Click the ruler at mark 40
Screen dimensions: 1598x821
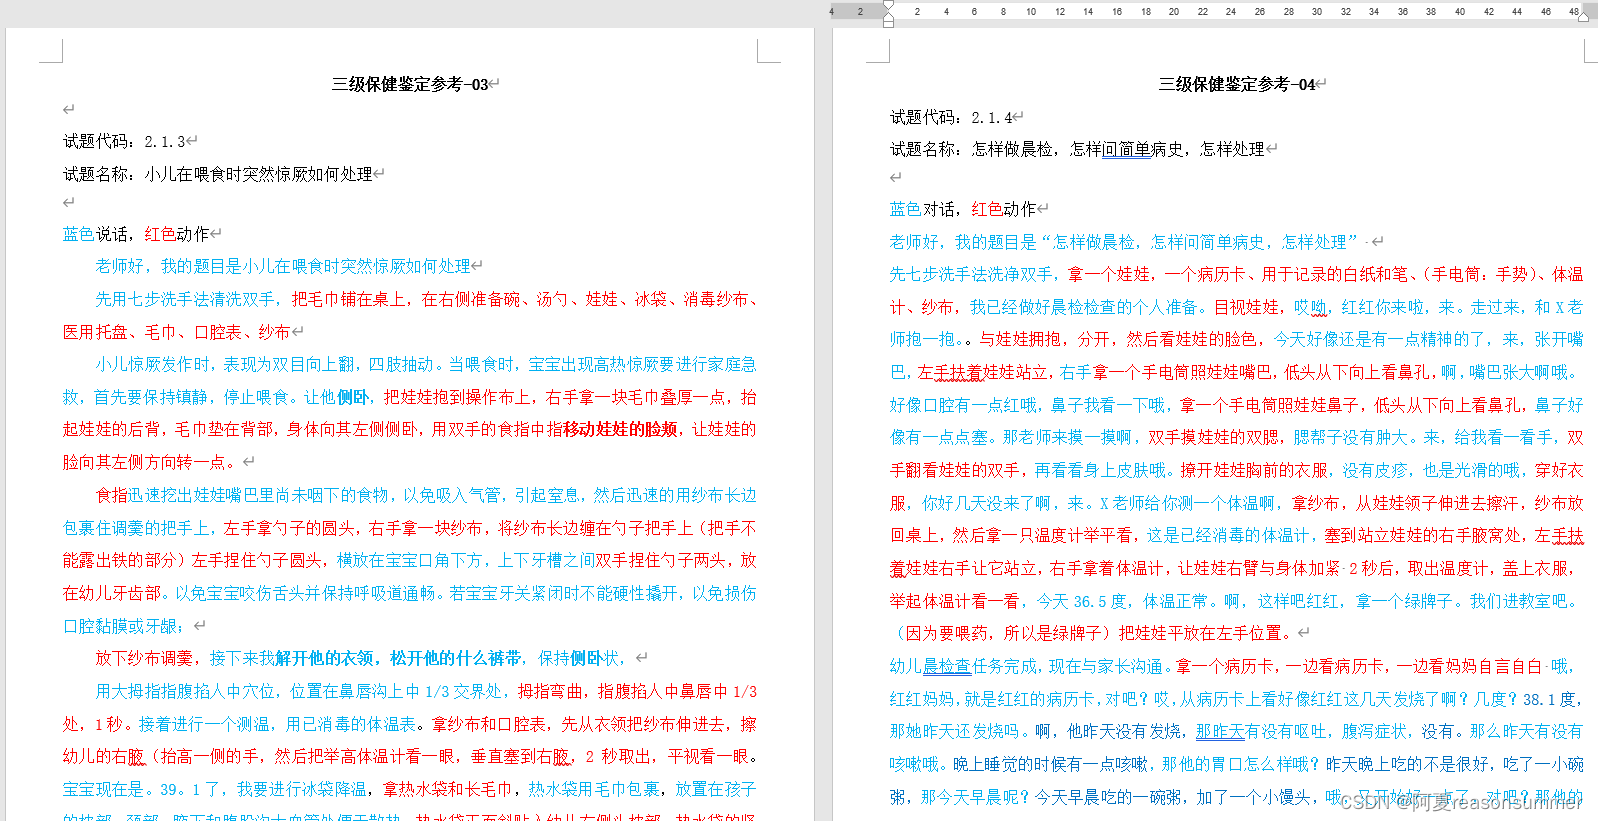[x=1460, y=12]
